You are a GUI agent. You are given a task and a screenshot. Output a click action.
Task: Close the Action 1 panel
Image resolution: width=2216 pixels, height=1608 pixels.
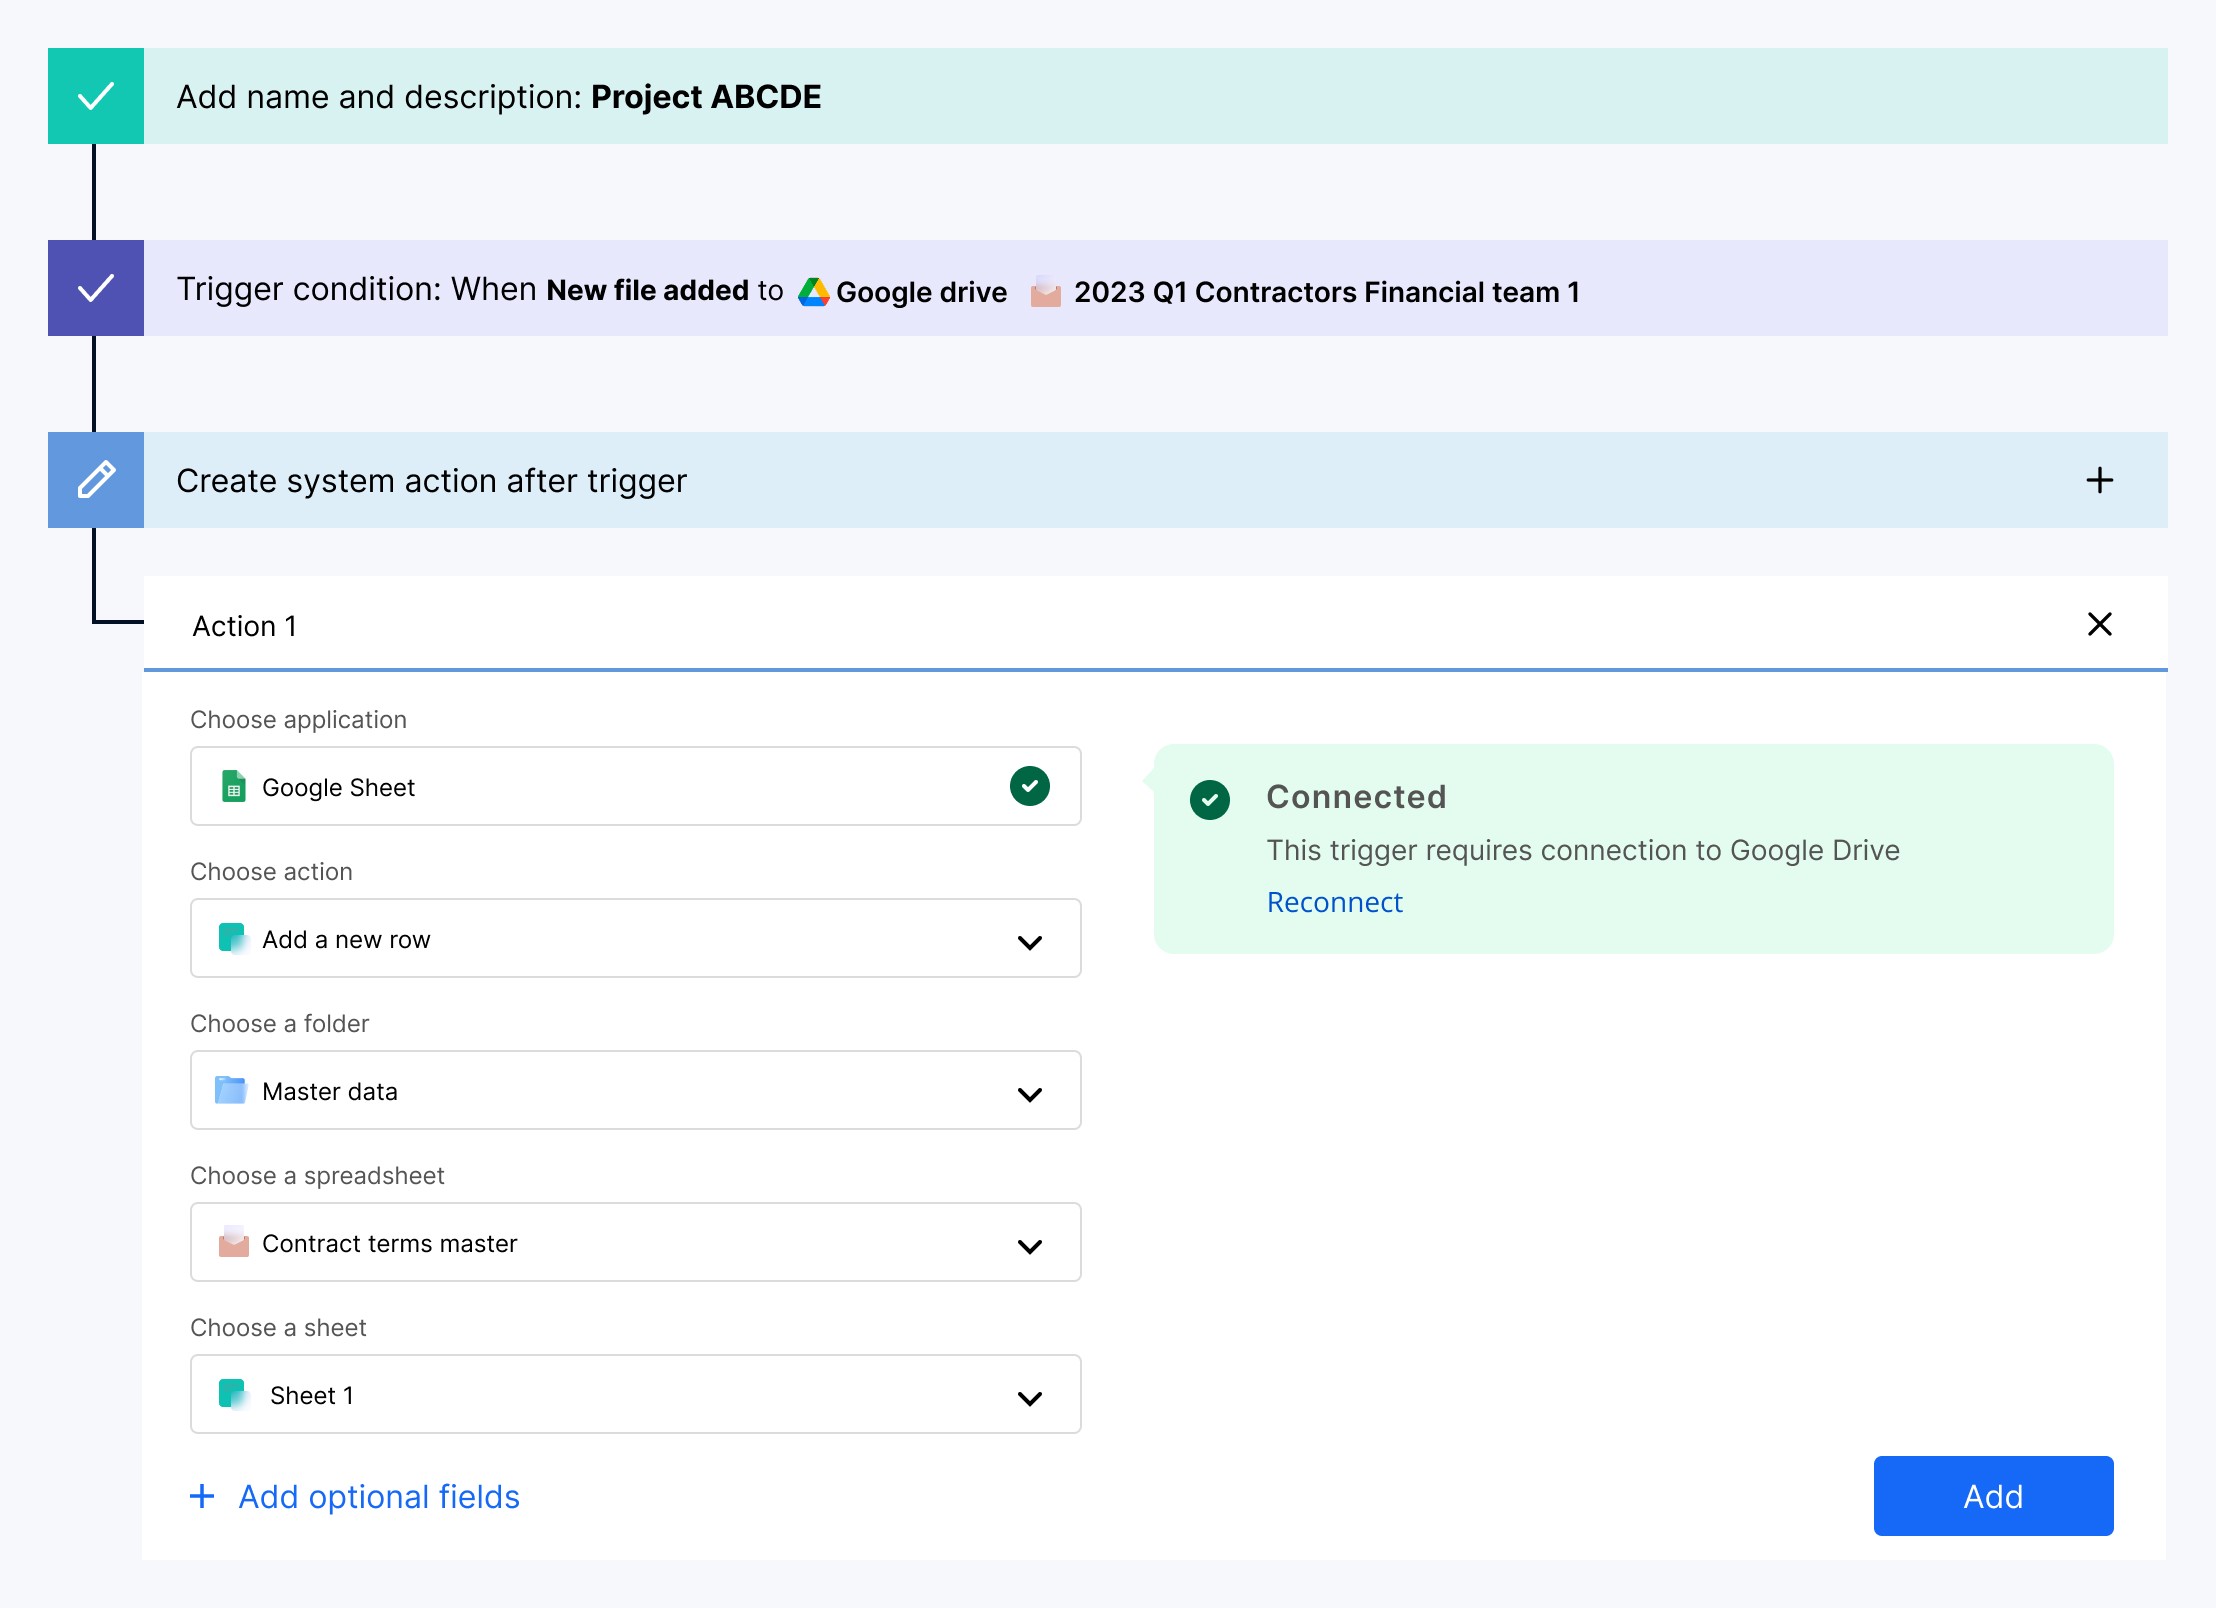[x=2099, y=624]
